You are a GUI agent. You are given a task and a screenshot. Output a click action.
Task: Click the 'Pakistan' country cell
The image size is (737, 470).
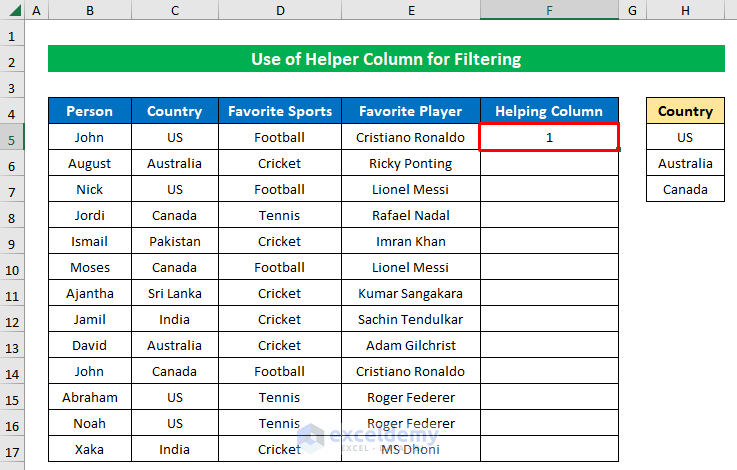pyautogui.click(x=174, y=241)
